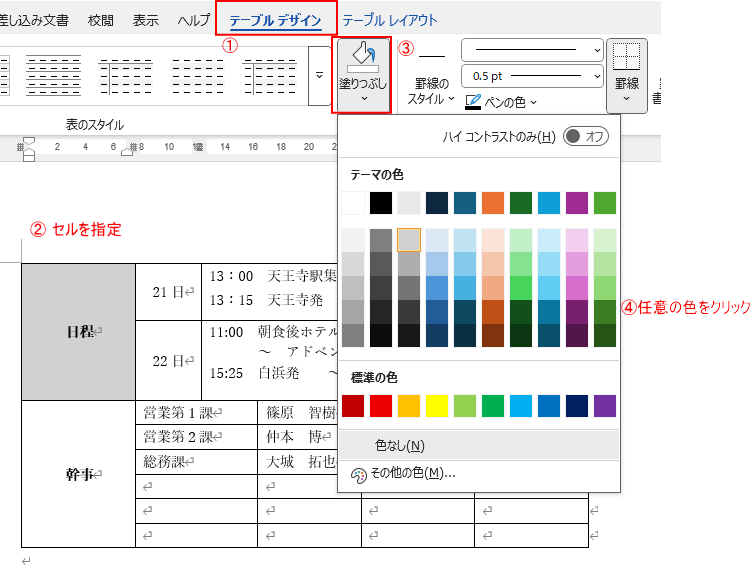Image resolution: width=750 pixels, height=579 pixels.
Task: Pick the standard purple color swatch
Action: (x=605, y=406)
